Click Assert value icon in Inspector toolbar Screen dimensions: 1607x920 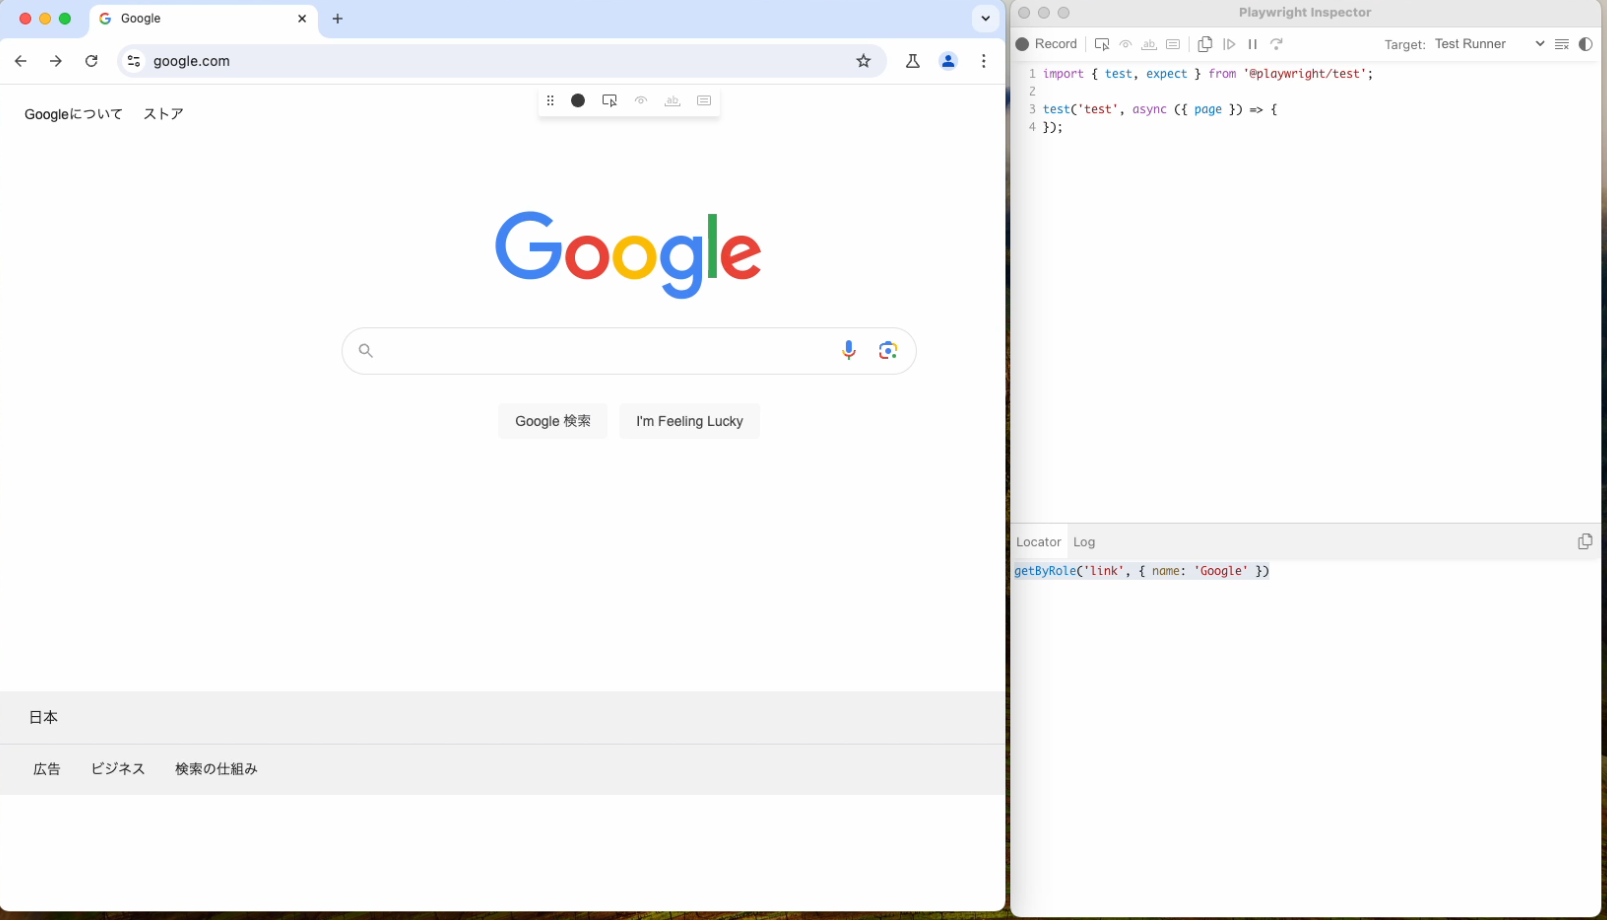pyautogui.click(x=1173, y=44)
